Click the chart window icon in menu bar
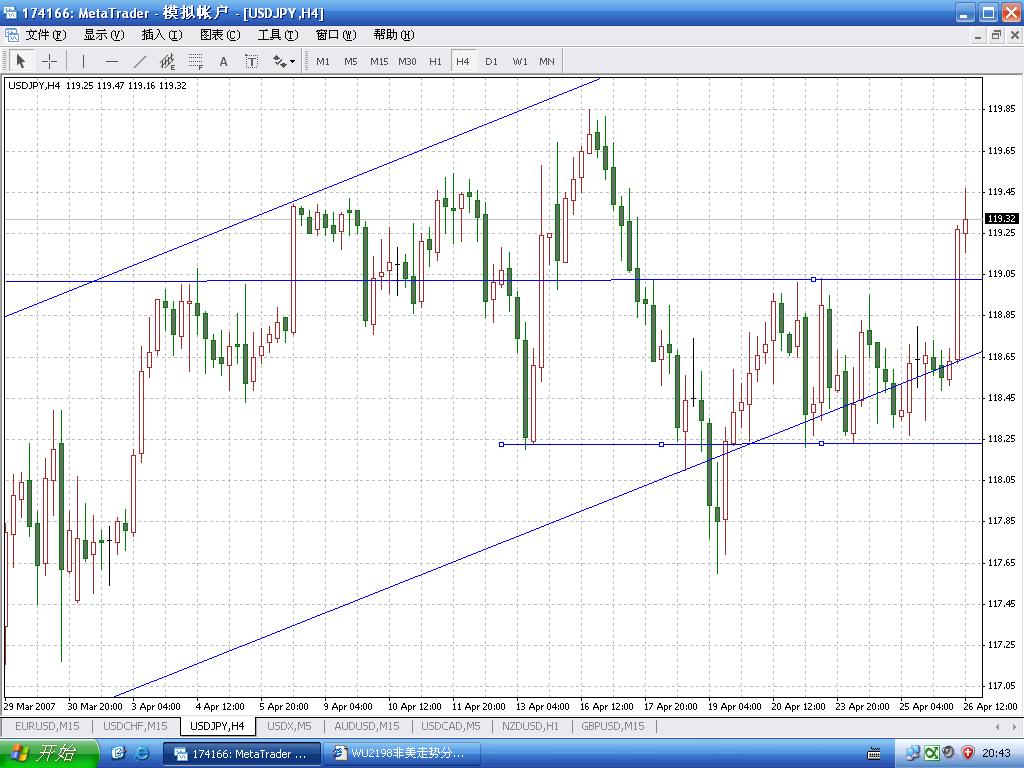 pos(11,35)
